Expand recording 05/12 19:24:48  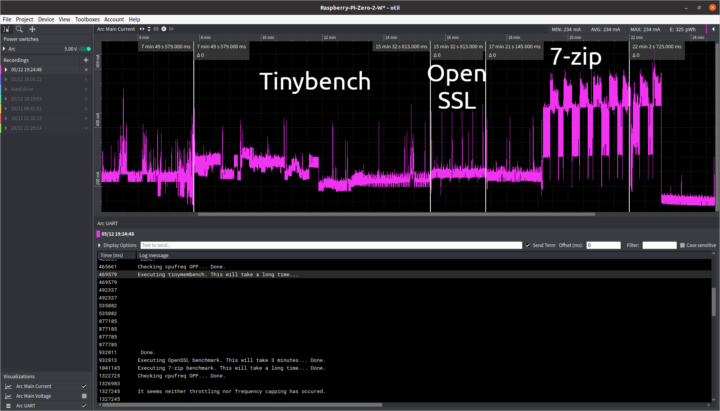tap(6, 70)
